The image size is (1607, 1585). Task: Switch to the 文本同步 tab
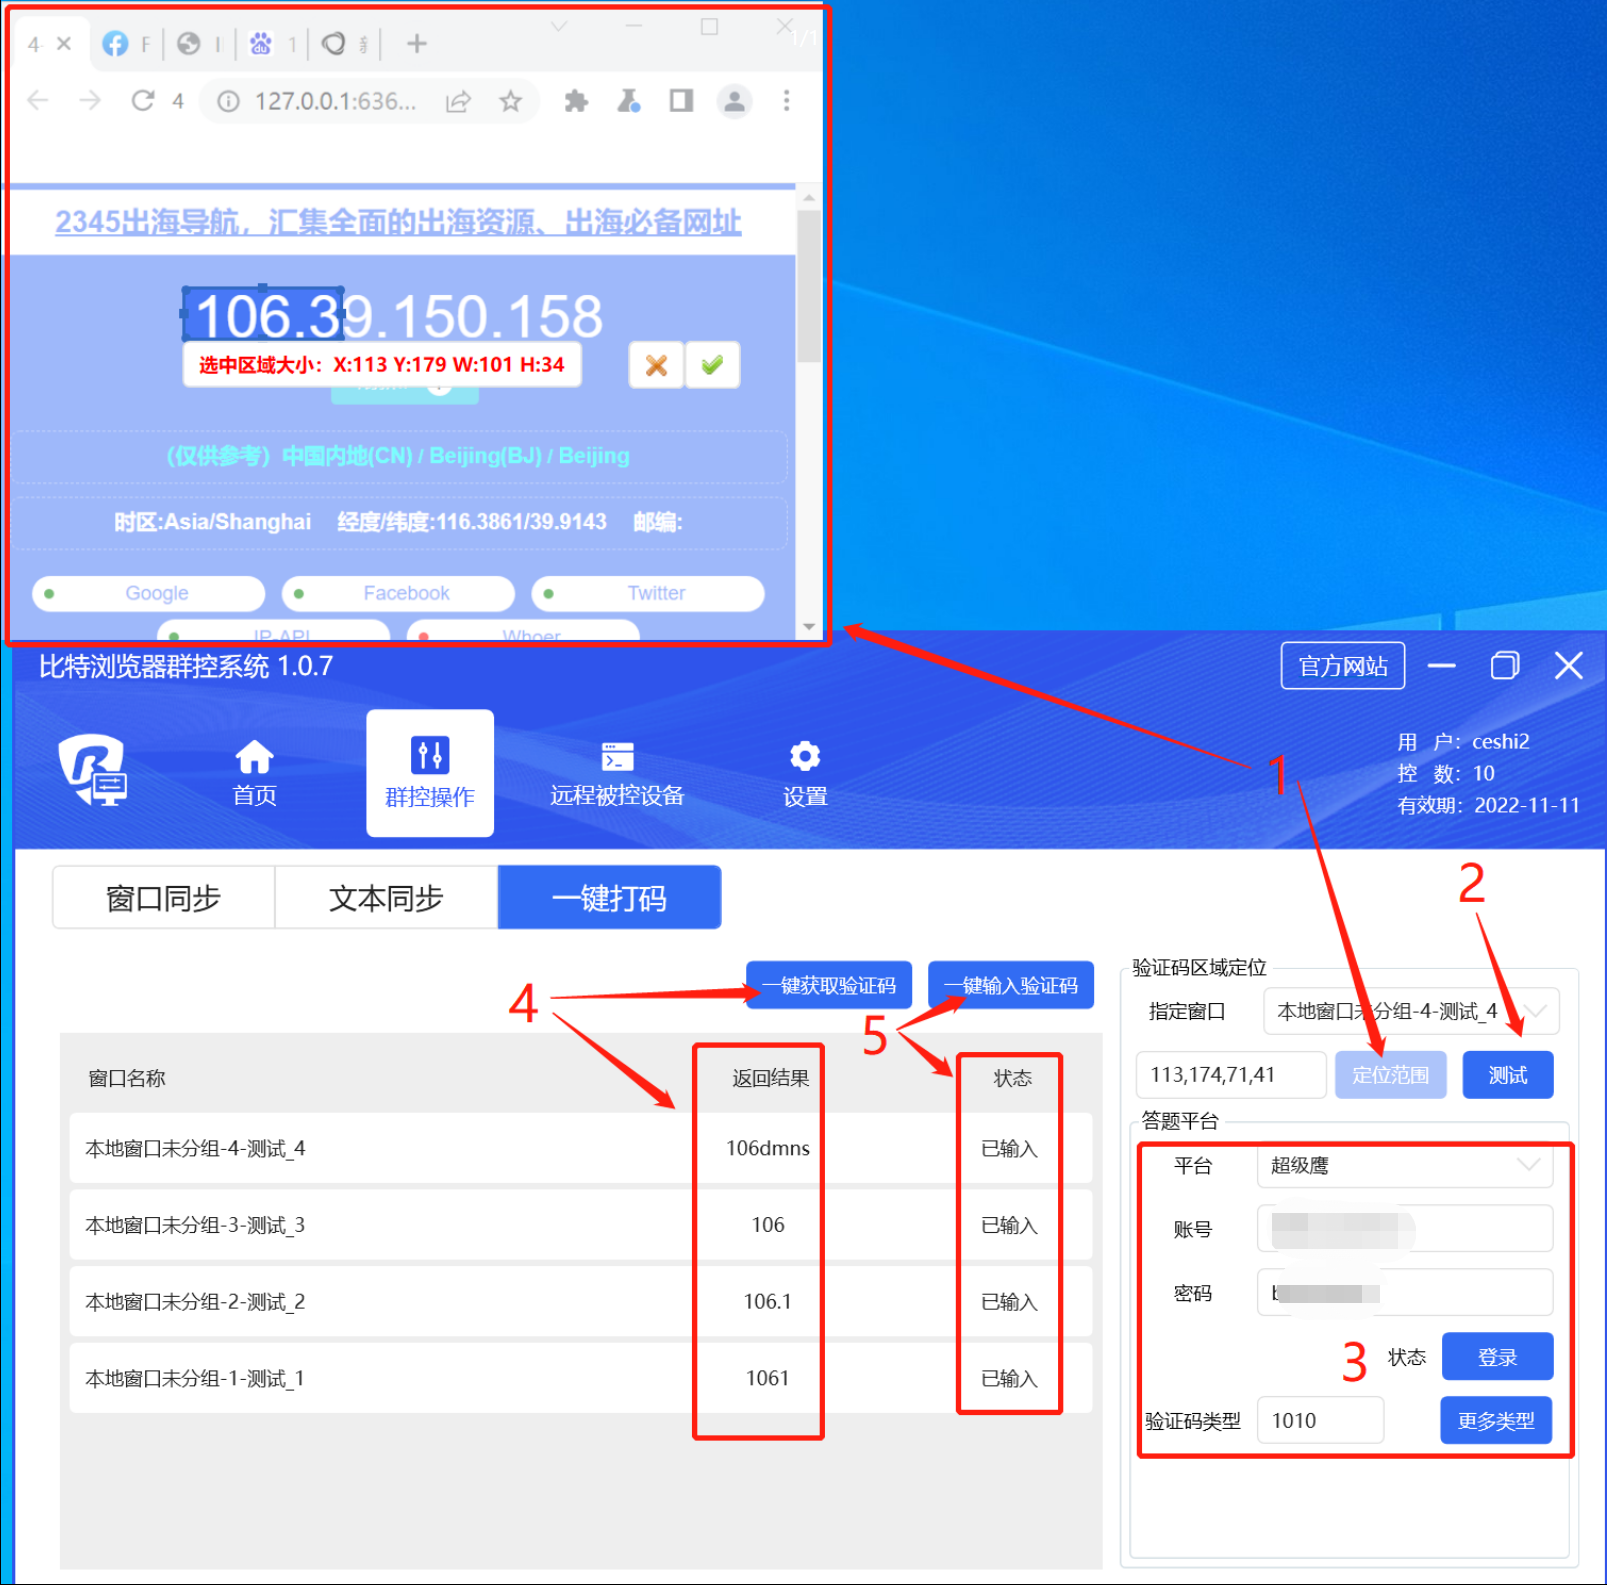point(386,898)
